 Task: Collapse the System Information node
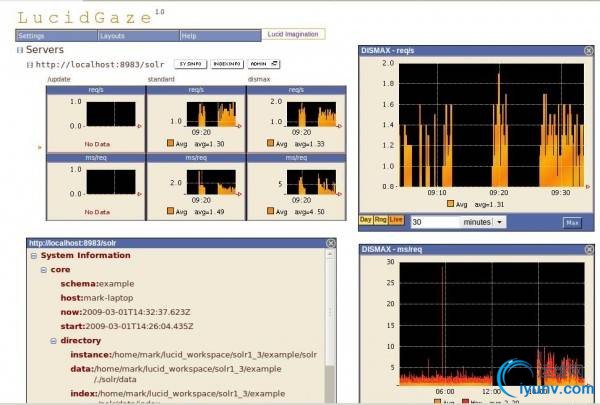click(x=34, y=256)
